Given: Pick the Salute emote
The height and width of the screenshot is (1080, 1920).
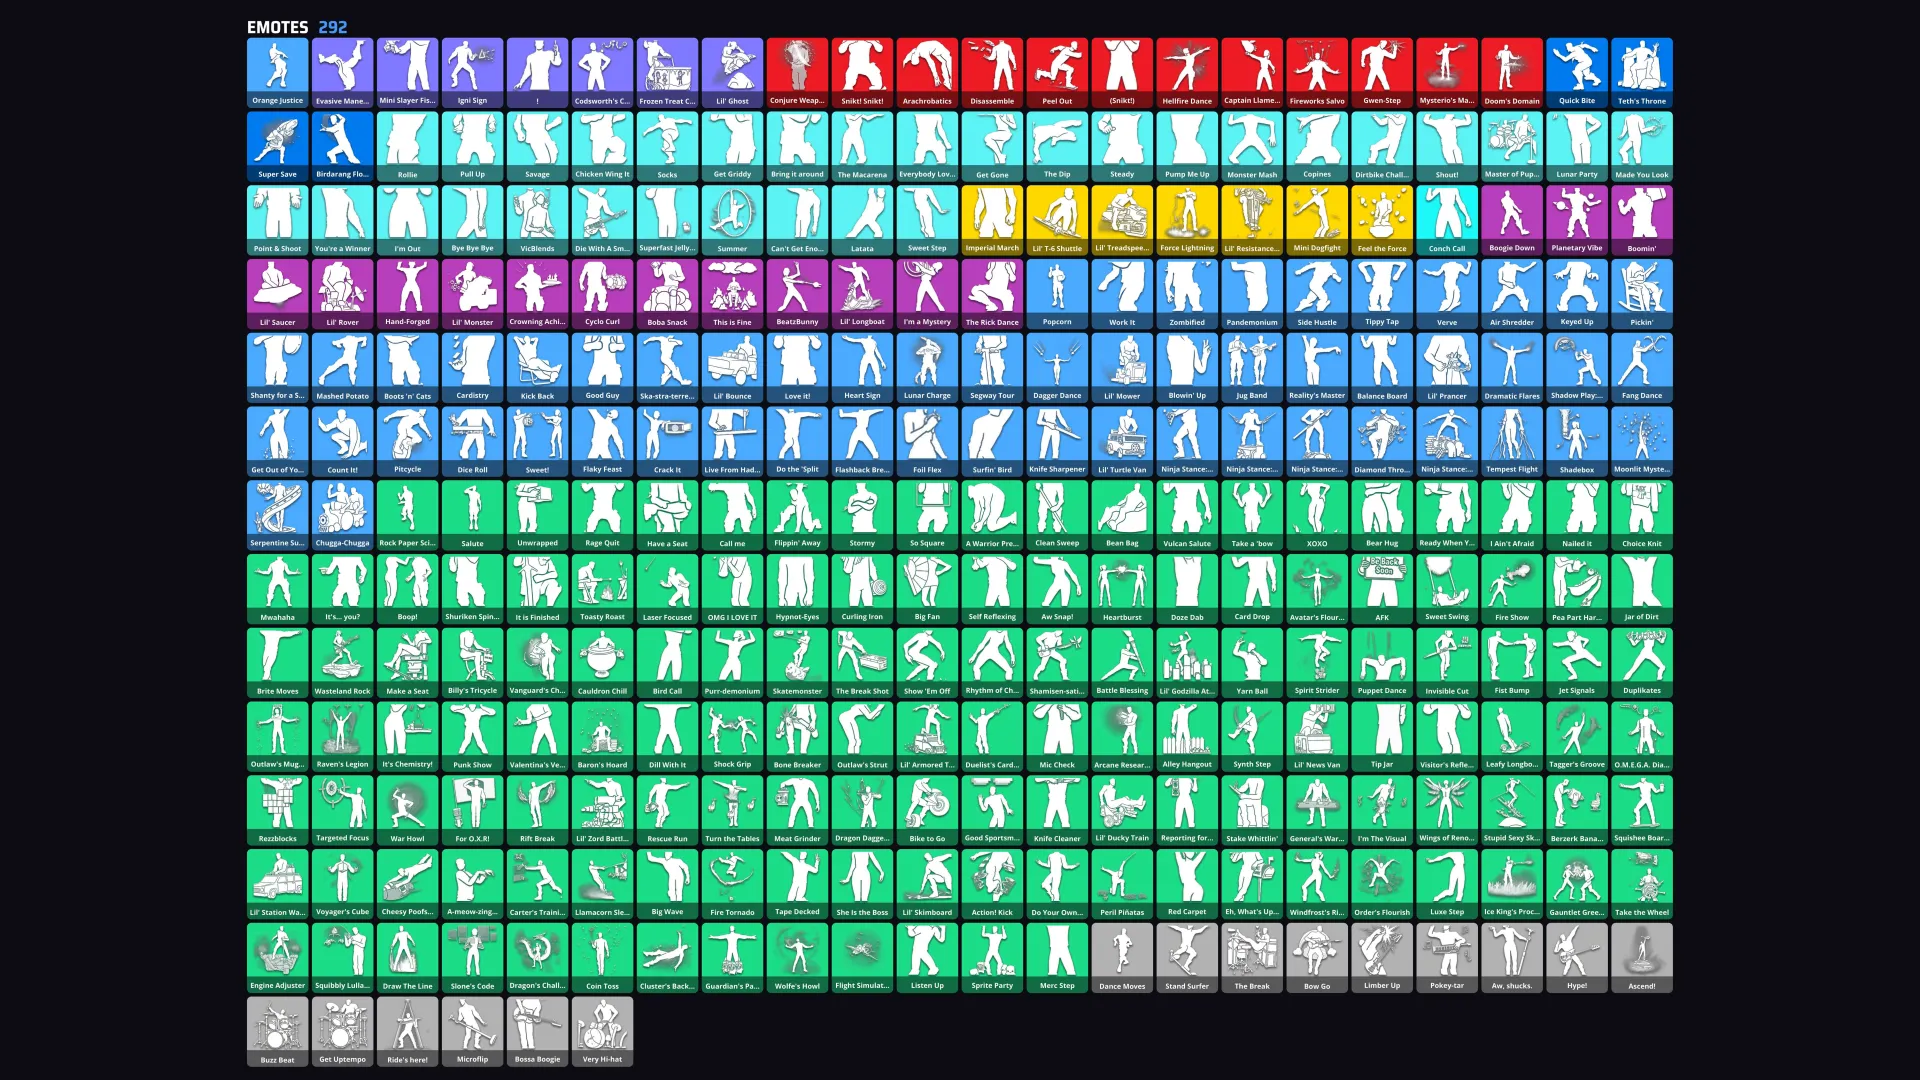Looking at the screenshot, I should point(472,515).
